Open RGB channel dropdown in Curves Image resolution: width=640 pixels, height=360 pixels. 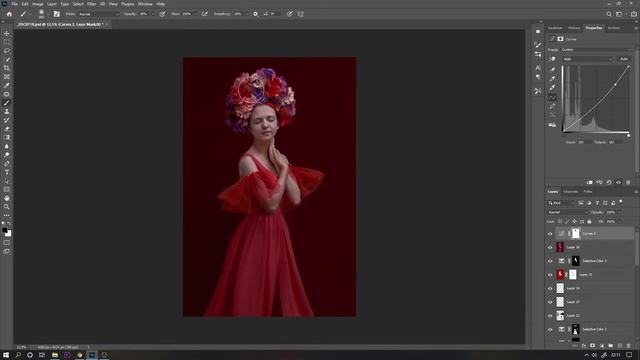587,59
